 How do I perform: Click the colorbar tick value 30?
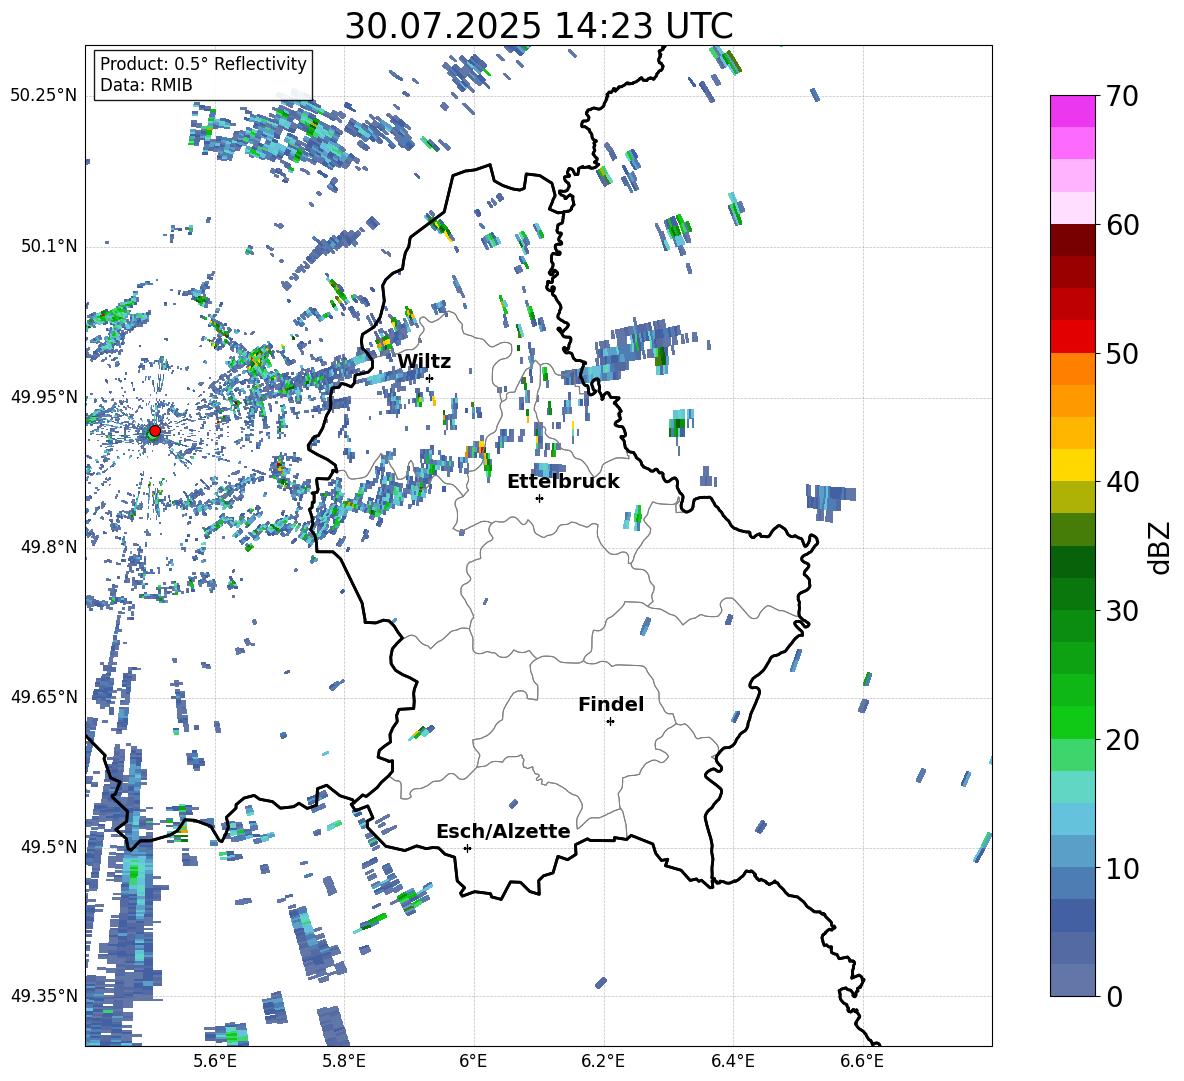tap(1122, 611)
